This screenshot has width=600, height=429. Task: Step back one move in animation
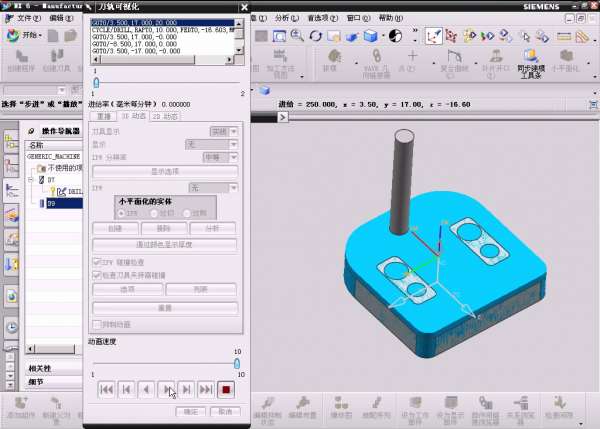pyautogui.click(x=126, y=390)
